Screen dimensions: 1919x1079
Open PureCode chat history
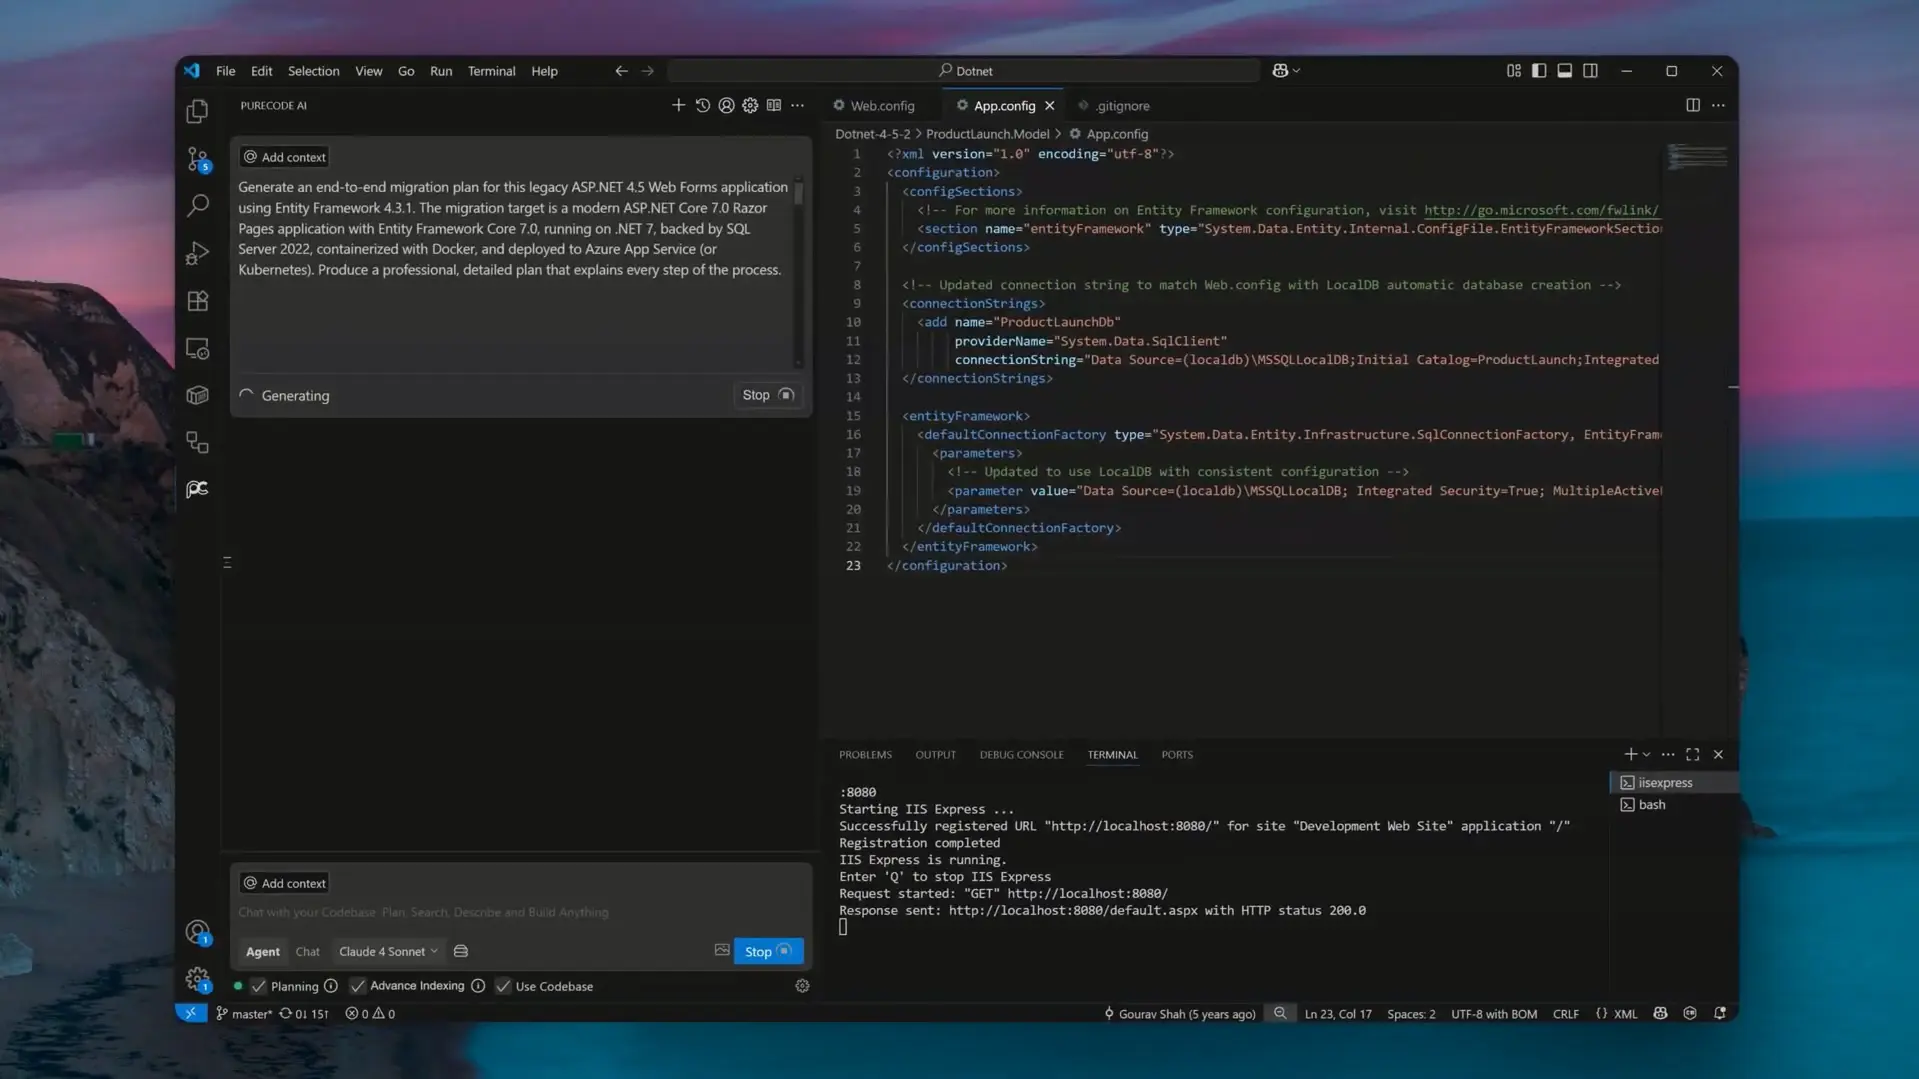702,105
